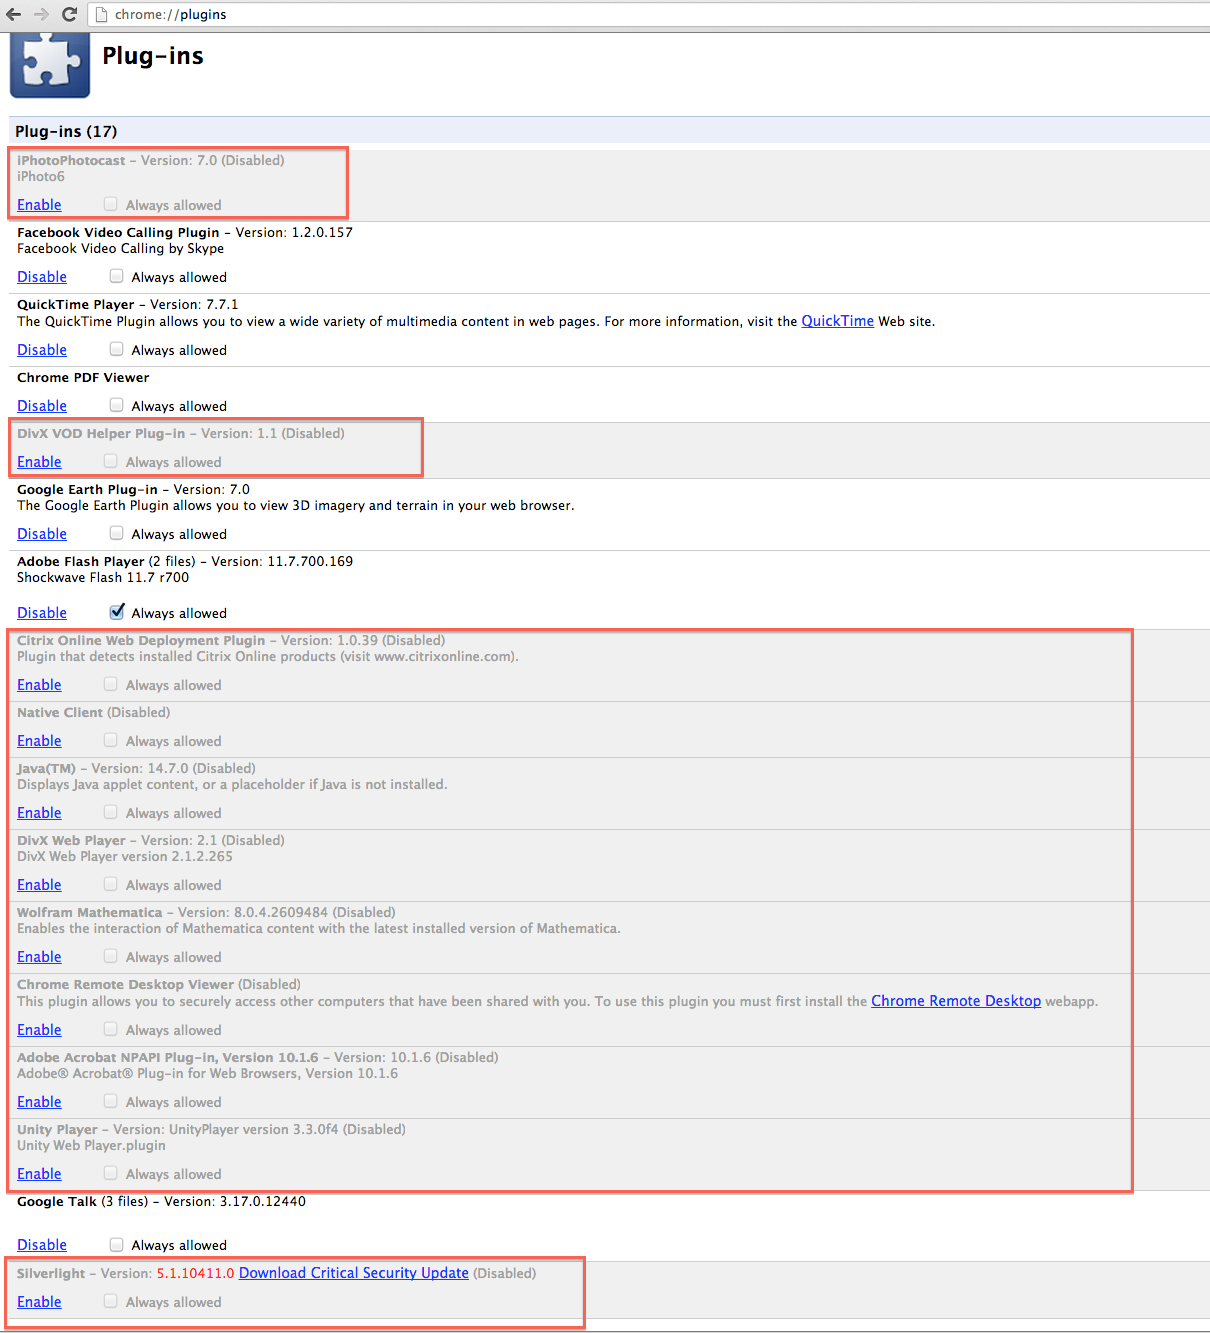This screenshot has width=1210, height=1333.
Task: Toggle Always allowed checkbox for Silverlight
Action: click(x=111, y=1301)
